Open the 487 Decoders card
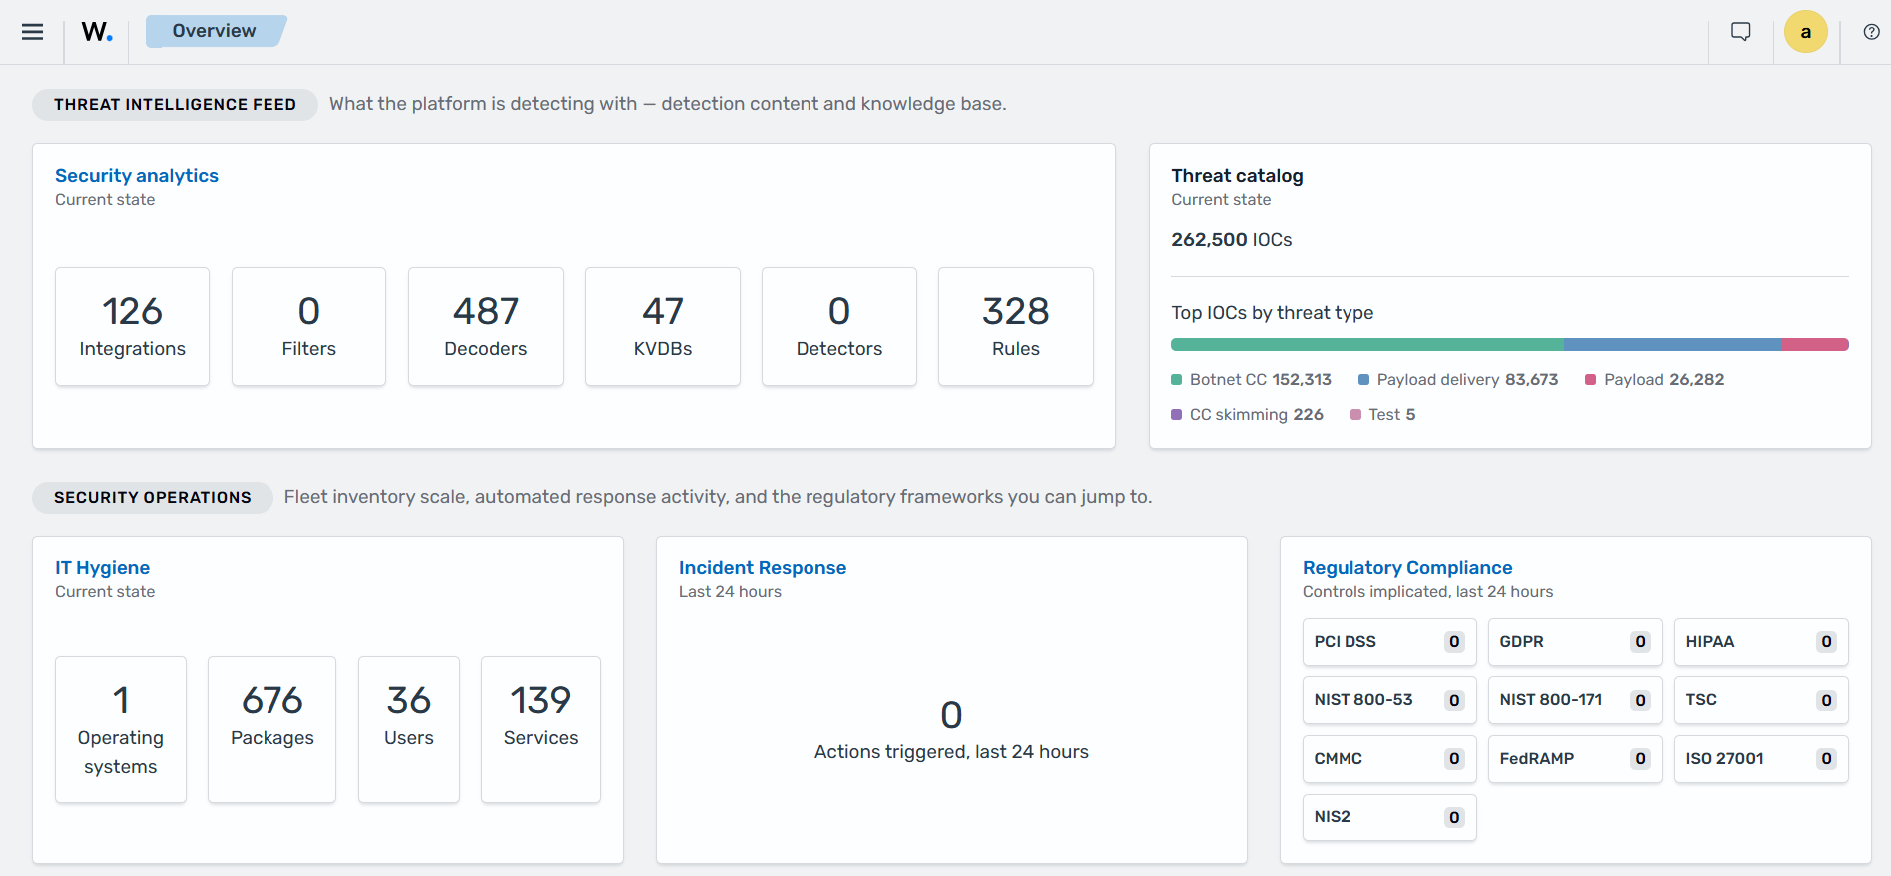The height and width of the screenshot is (876, 1891). pyautogui.click(x=486, y=326)
